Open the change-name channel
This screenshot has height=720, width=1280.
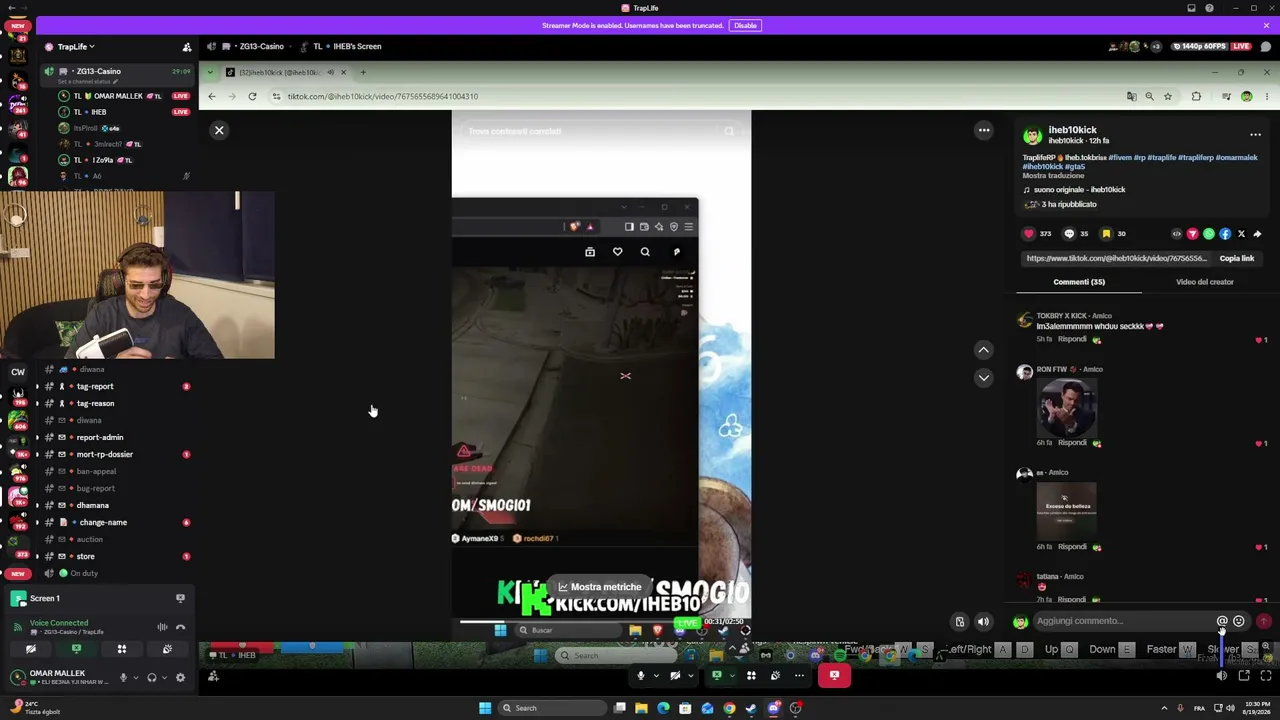click(x=103, y=522)
